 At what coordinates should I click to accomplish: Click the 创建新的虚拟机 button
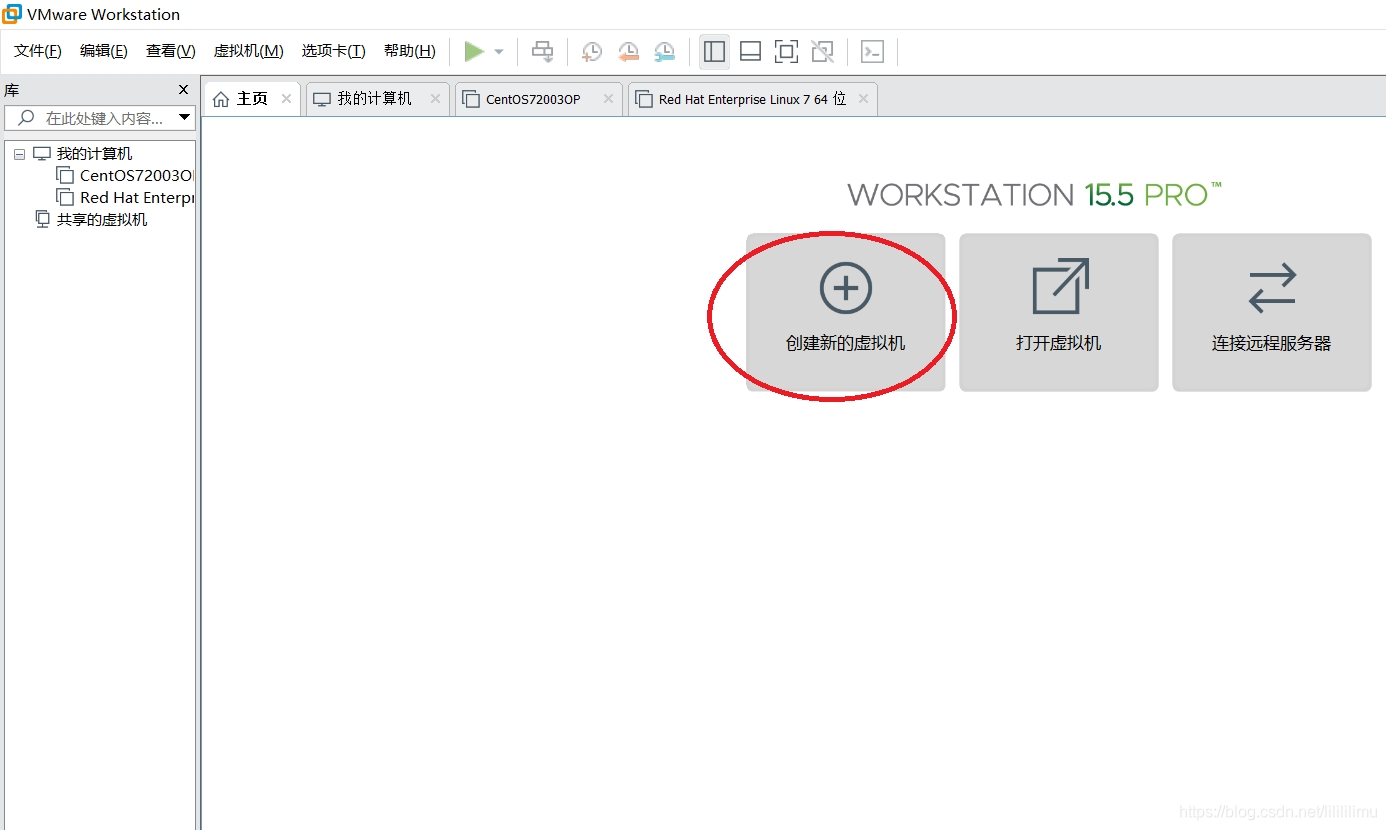846,312
